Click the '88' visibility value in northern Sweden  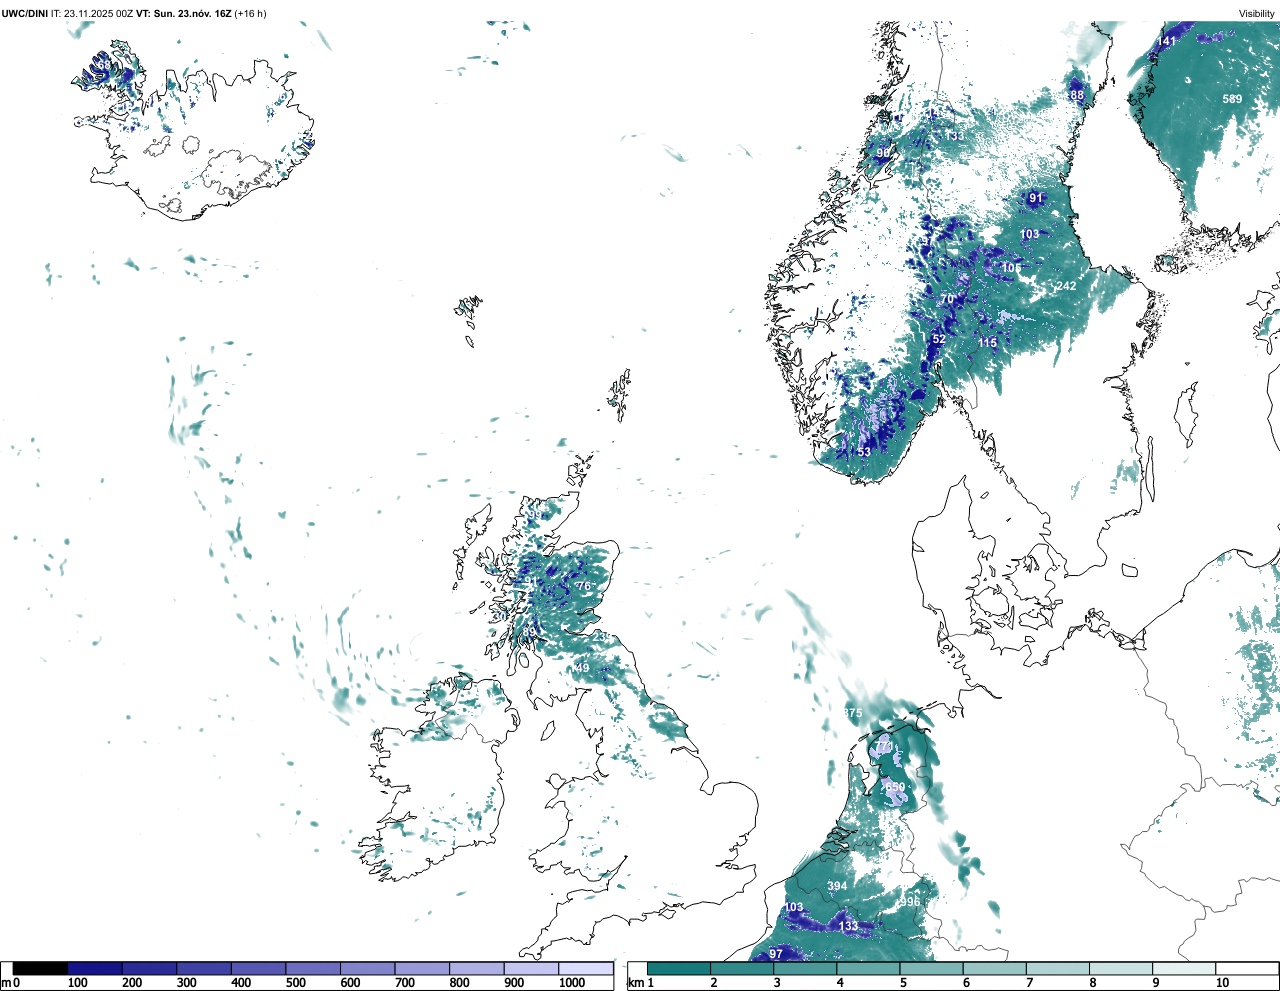click(x=1077, y=96)
